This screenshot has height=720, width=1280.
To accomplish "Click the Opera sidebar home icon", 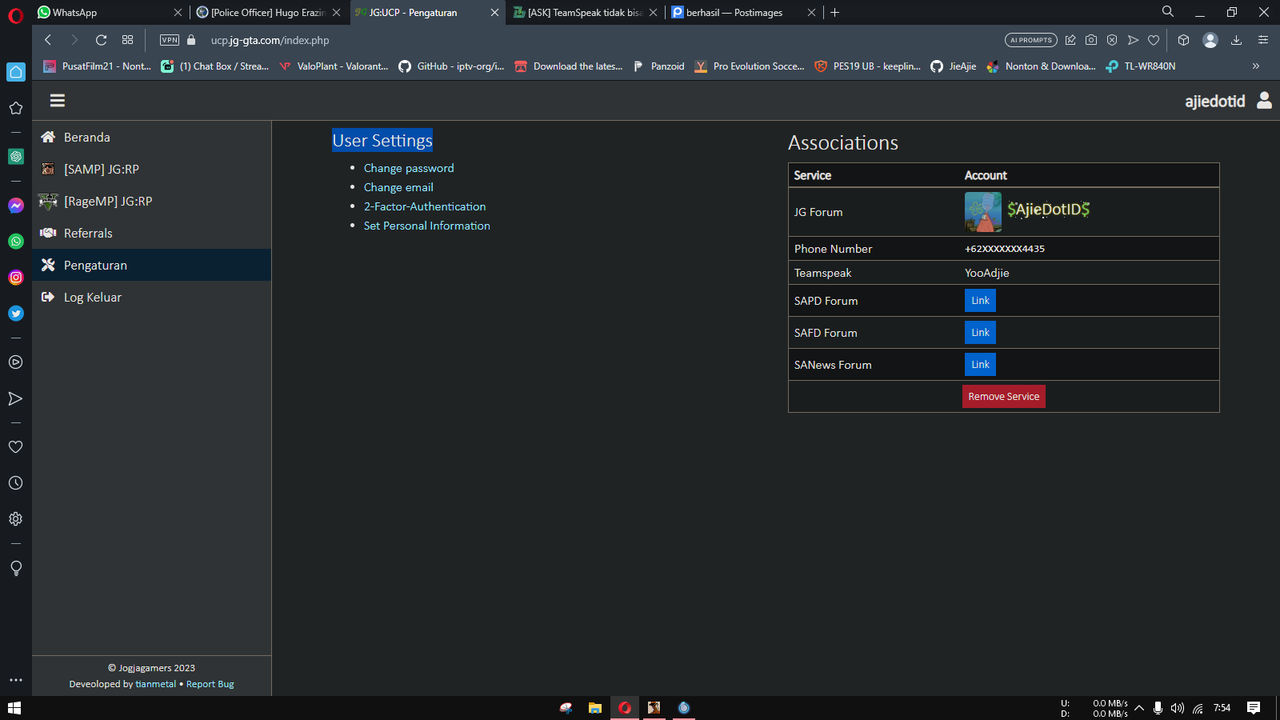I will click(16, 72).
